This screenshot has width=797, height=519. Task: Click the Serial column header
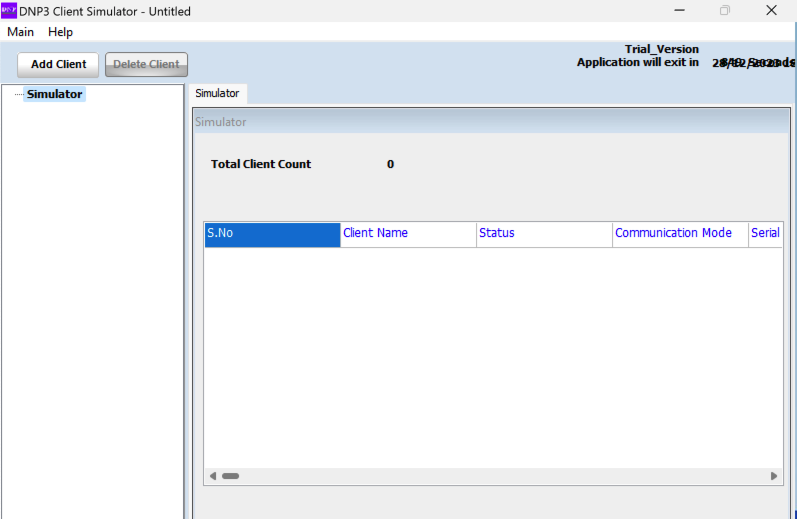[765, 235]
